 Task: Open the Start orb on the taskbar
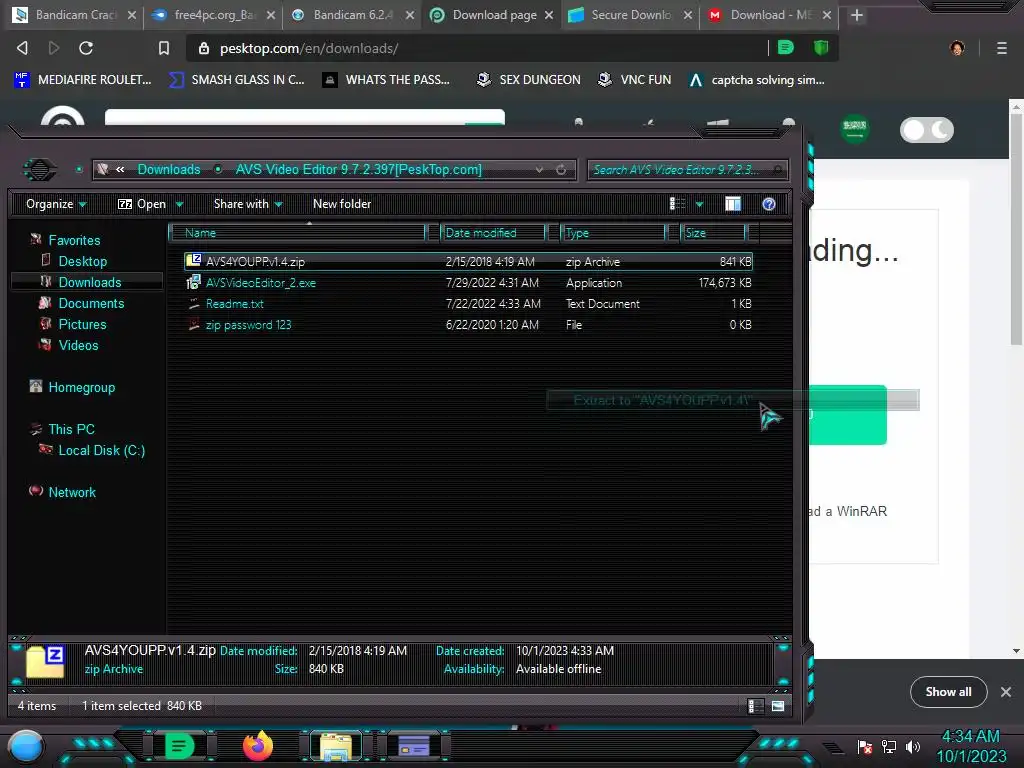[25, 746]
